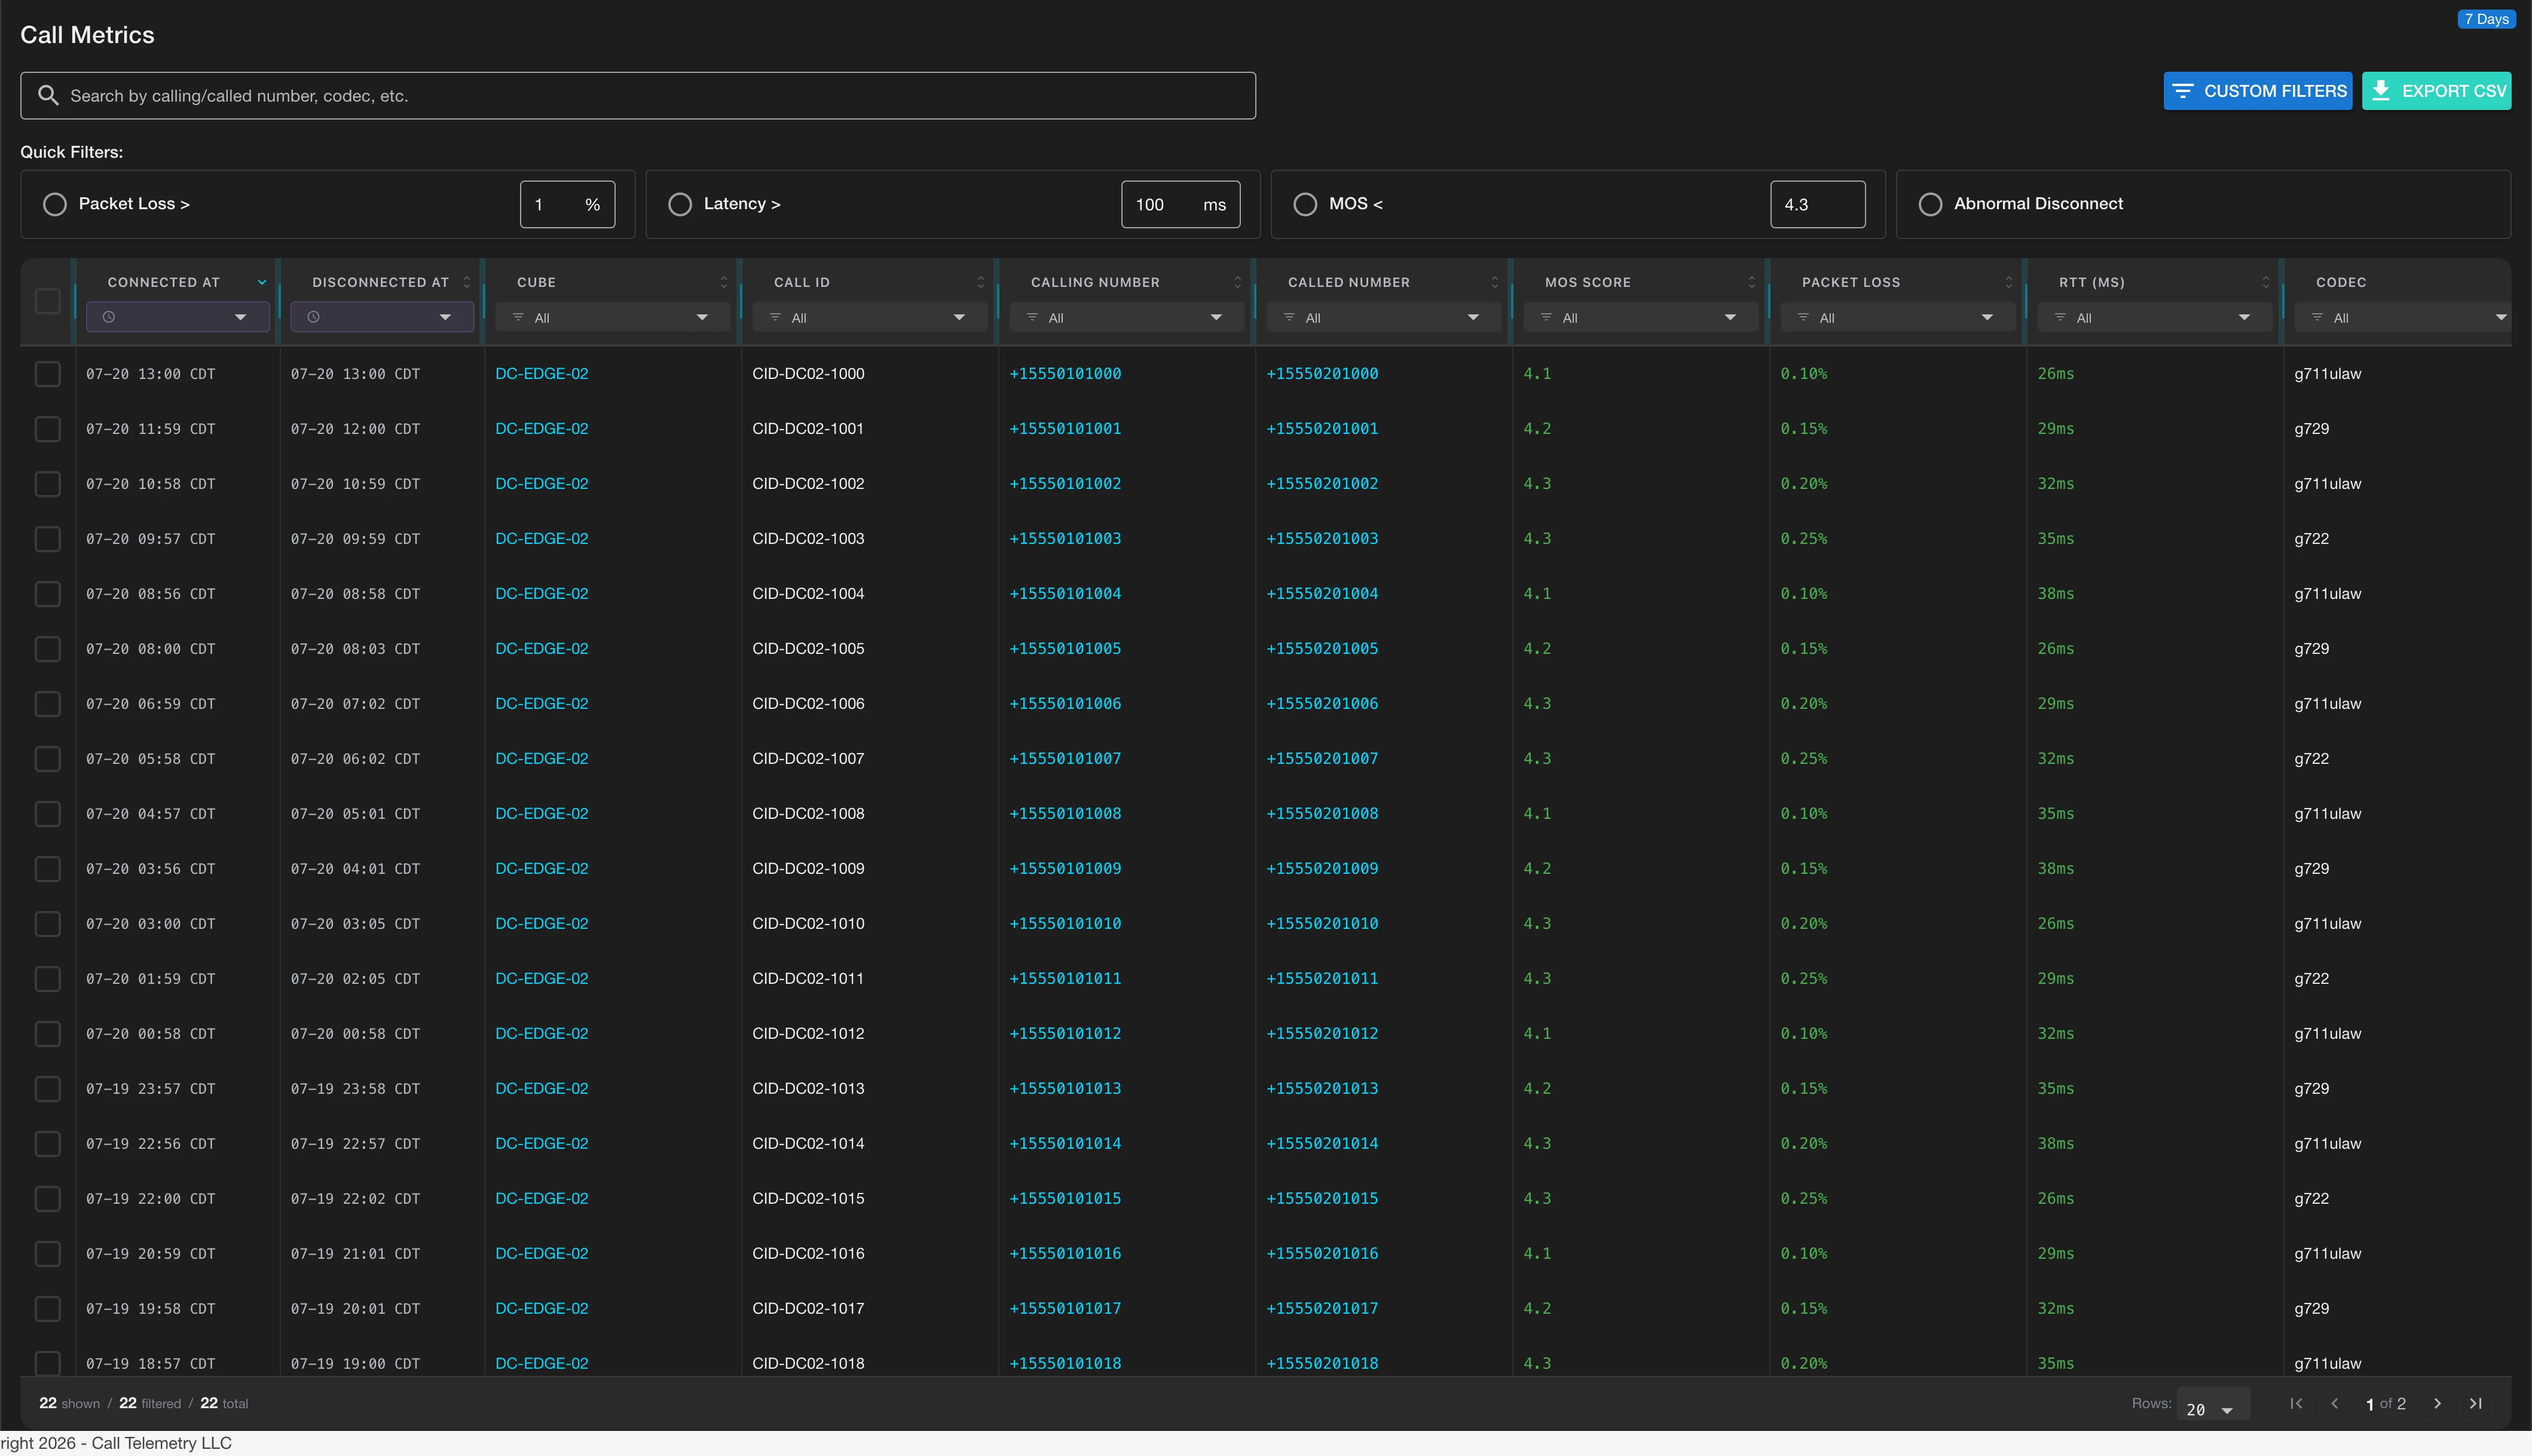Edit the Latency threshold ms field

[x=1181, y=204]
